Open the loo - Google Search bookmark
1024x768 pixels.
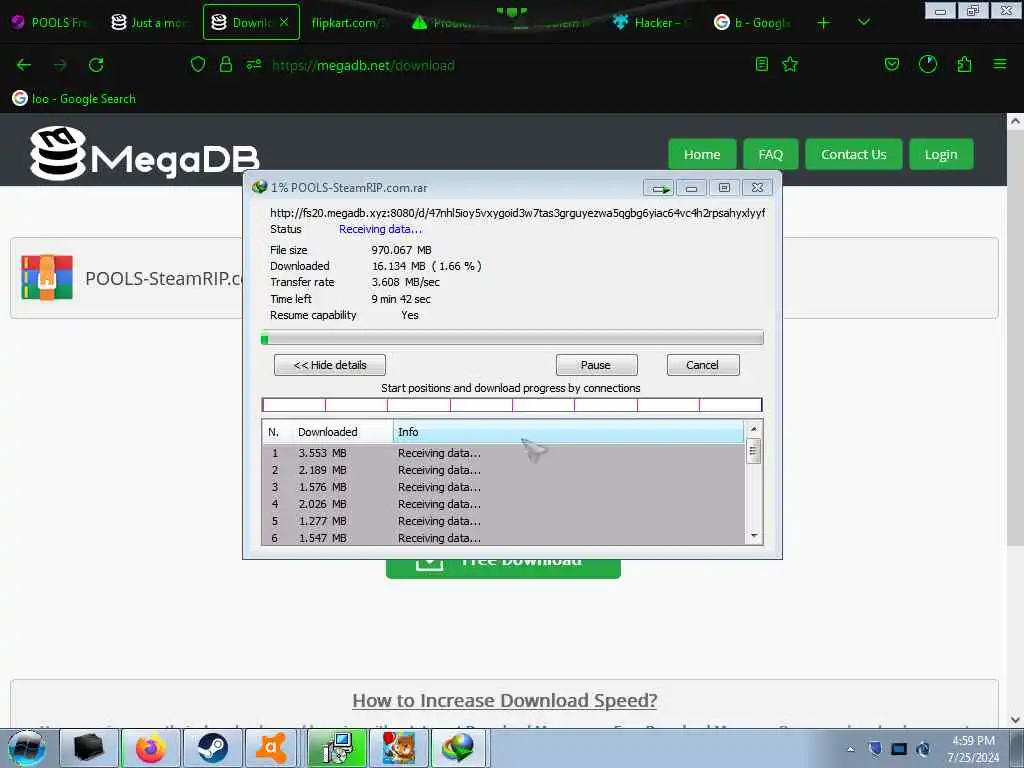(x=74, y=99)
